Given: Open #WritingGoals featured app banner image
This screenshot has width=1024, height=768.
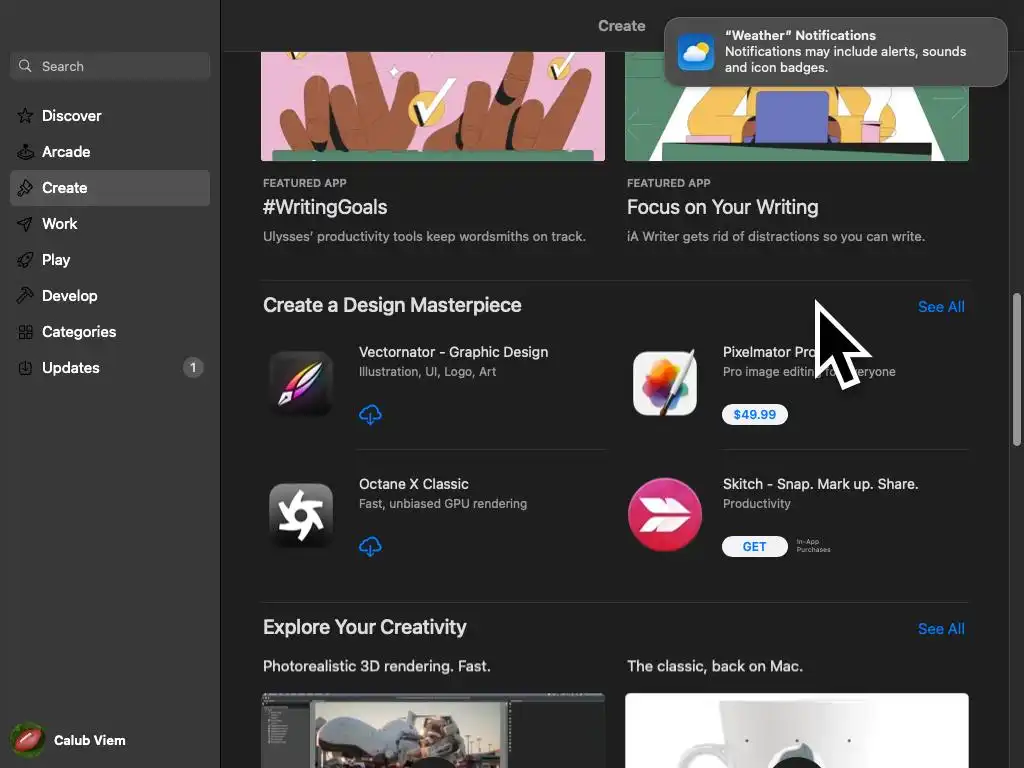Looking at the screenshot, I should [x=432, y=106].
